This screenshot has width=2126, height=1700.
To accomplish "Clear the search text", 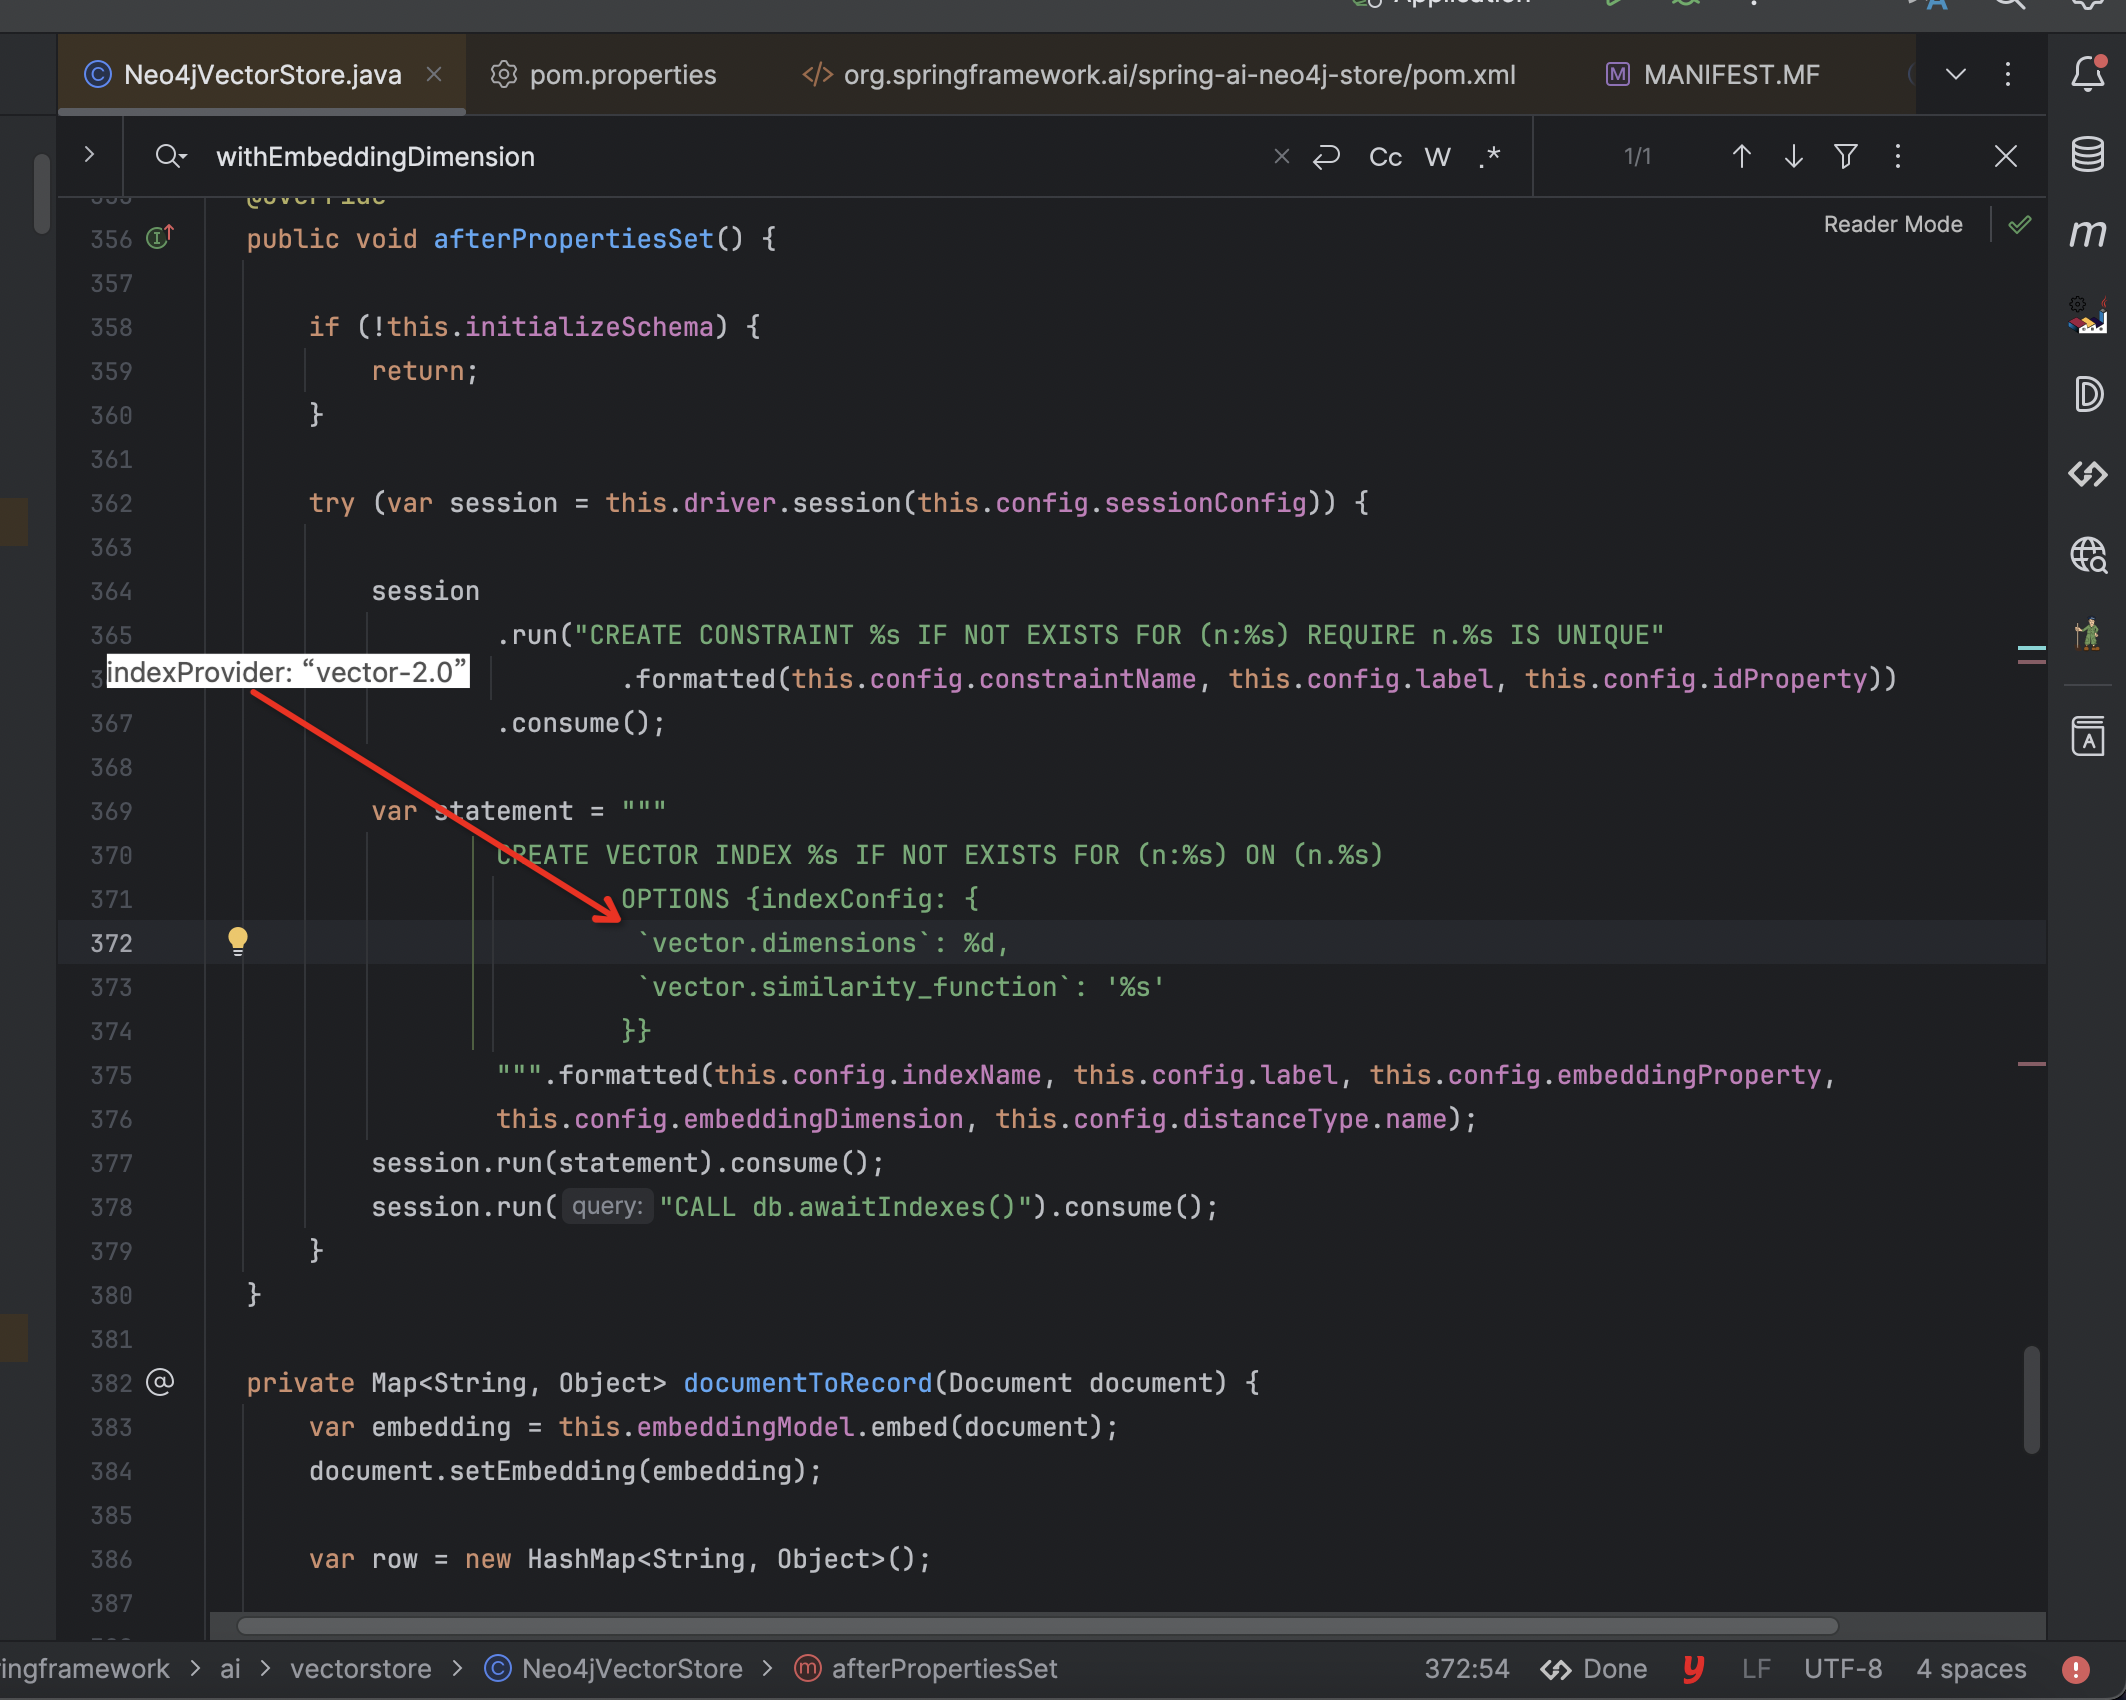I will 1282,157.
